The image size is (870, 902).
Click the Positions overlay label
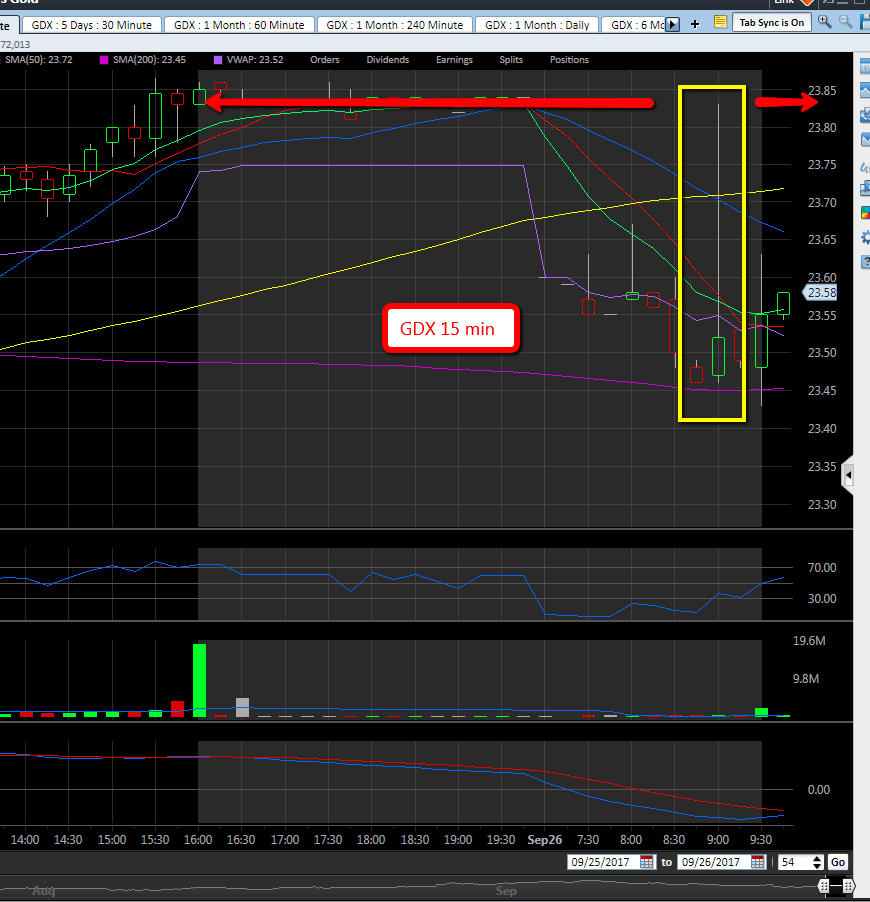click(569, 60)
